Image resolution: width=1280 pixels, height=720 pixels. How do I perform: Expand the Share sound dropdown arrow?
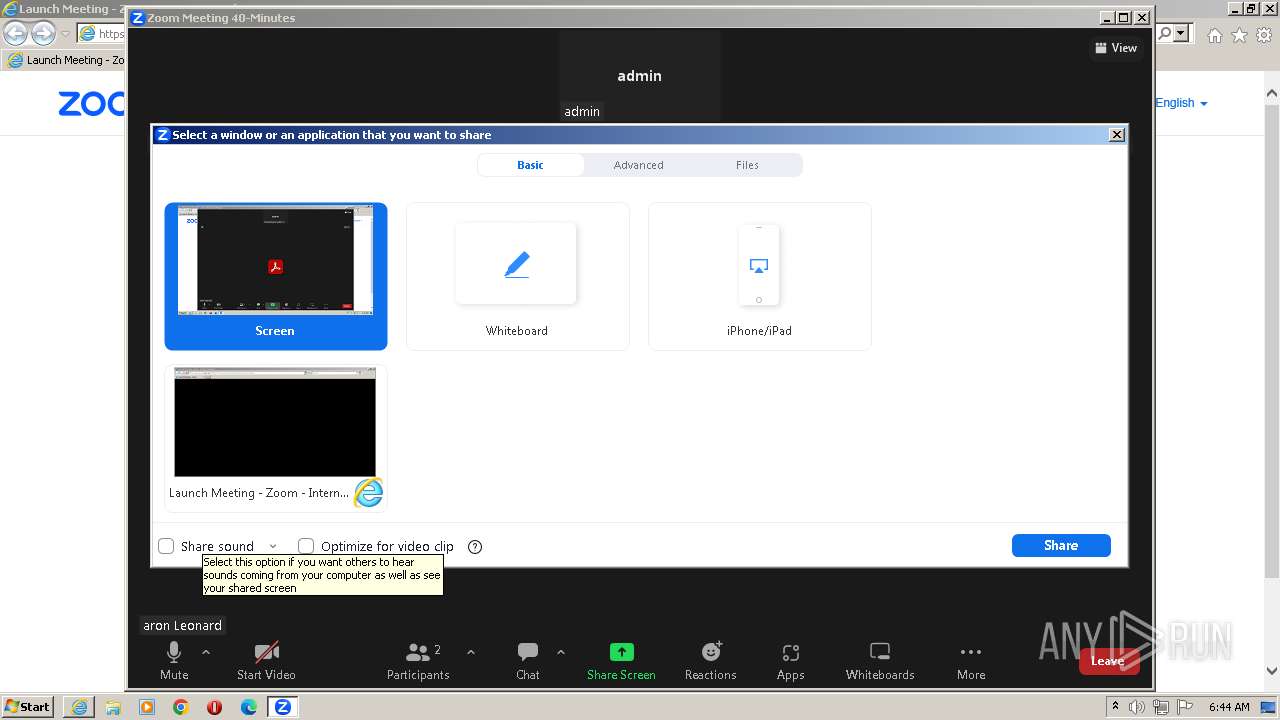coord(273,547)
